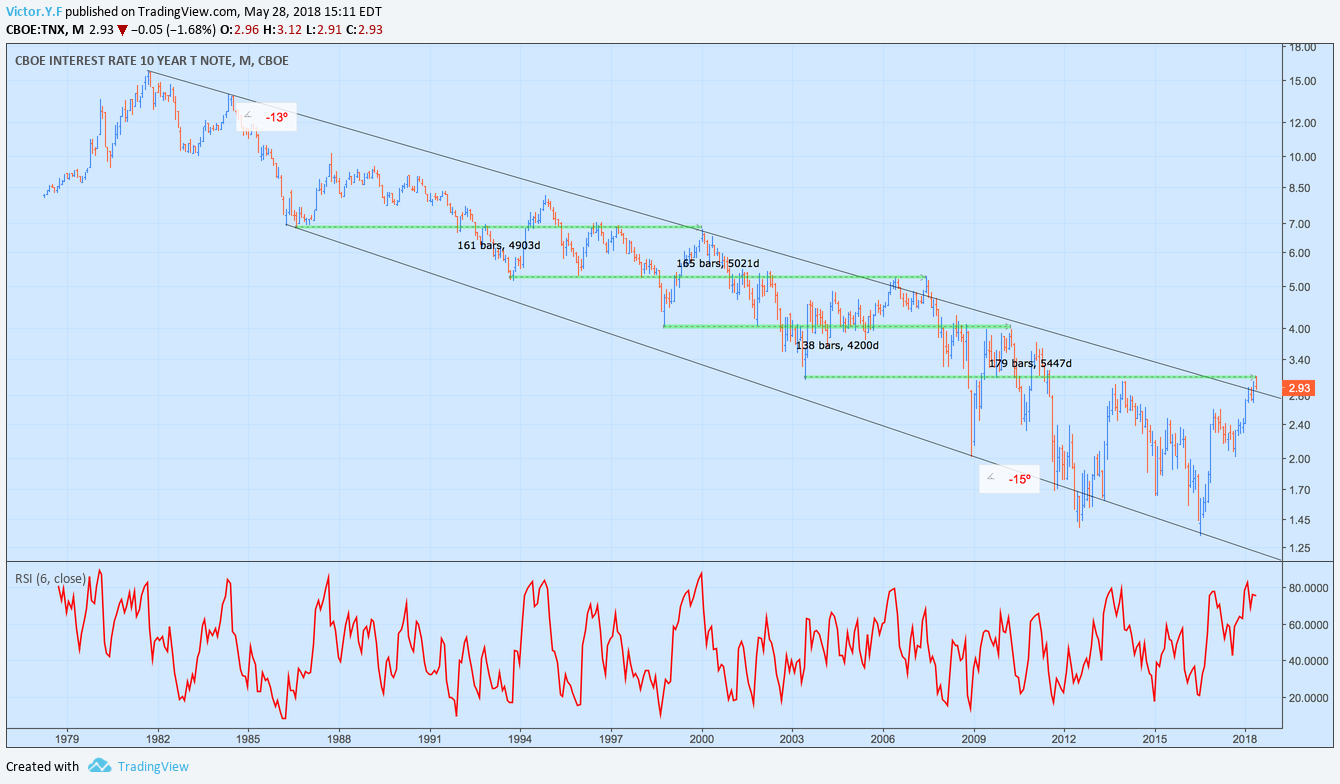This screenshot has width=1340, height=784.
Task: Click the 2000 label on time axis
Action: pos(701,739)
